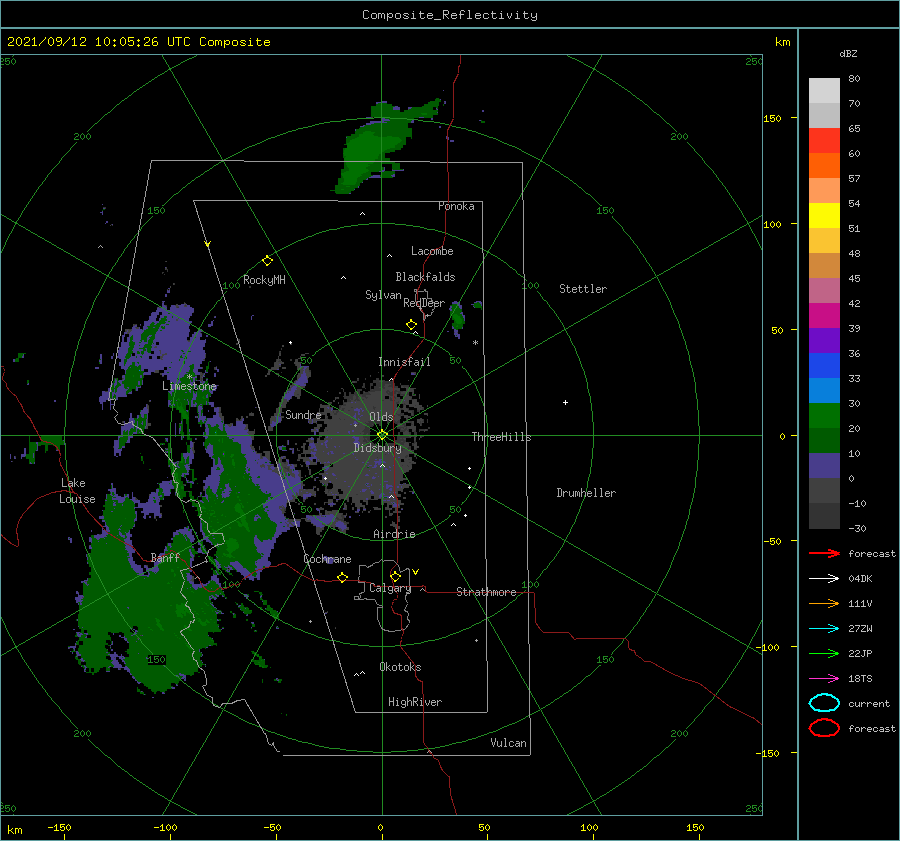Click the blue 36 dBZ color swatch
The height and width of the screenshot is (841, 900).
(x=824, y=366)
